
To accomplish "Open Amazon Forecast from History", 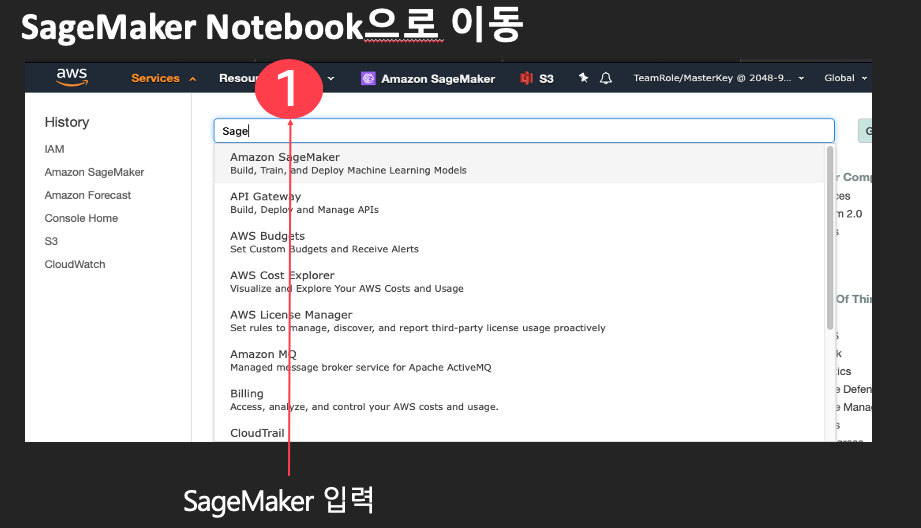I will (88, 195).
